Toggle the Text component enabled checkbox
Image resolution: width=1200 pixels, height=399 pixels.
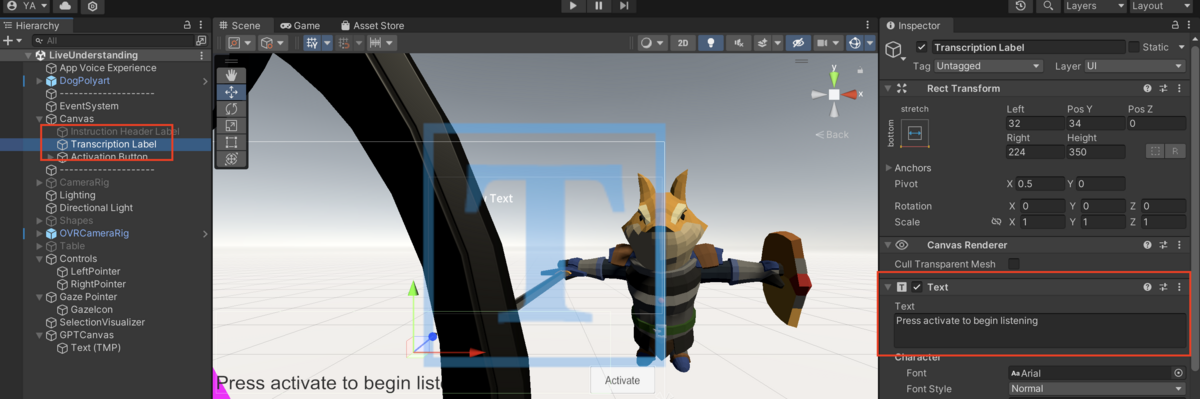pos(916,287)
